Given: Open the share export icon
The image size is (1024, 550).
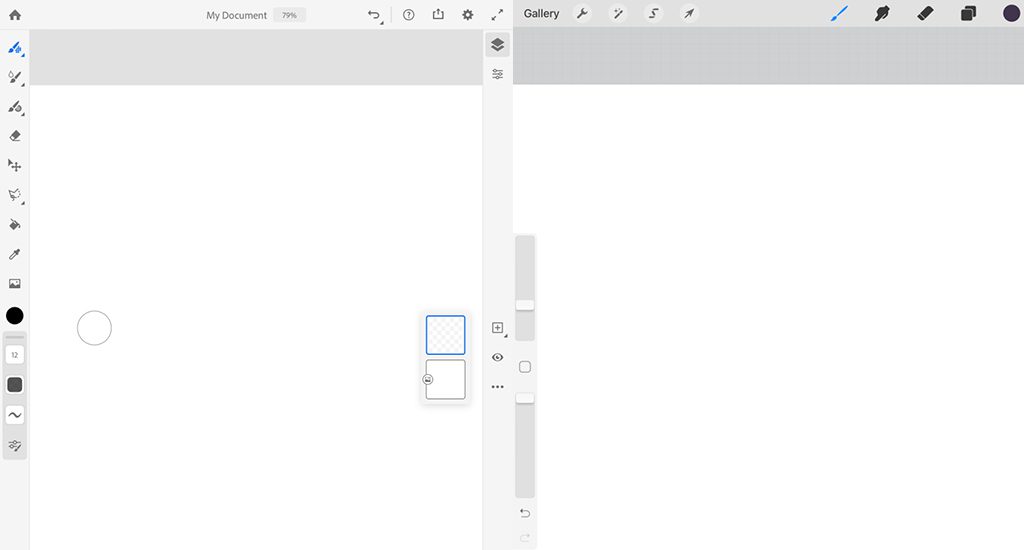Looking at the screenshot, I should [438, 14].
